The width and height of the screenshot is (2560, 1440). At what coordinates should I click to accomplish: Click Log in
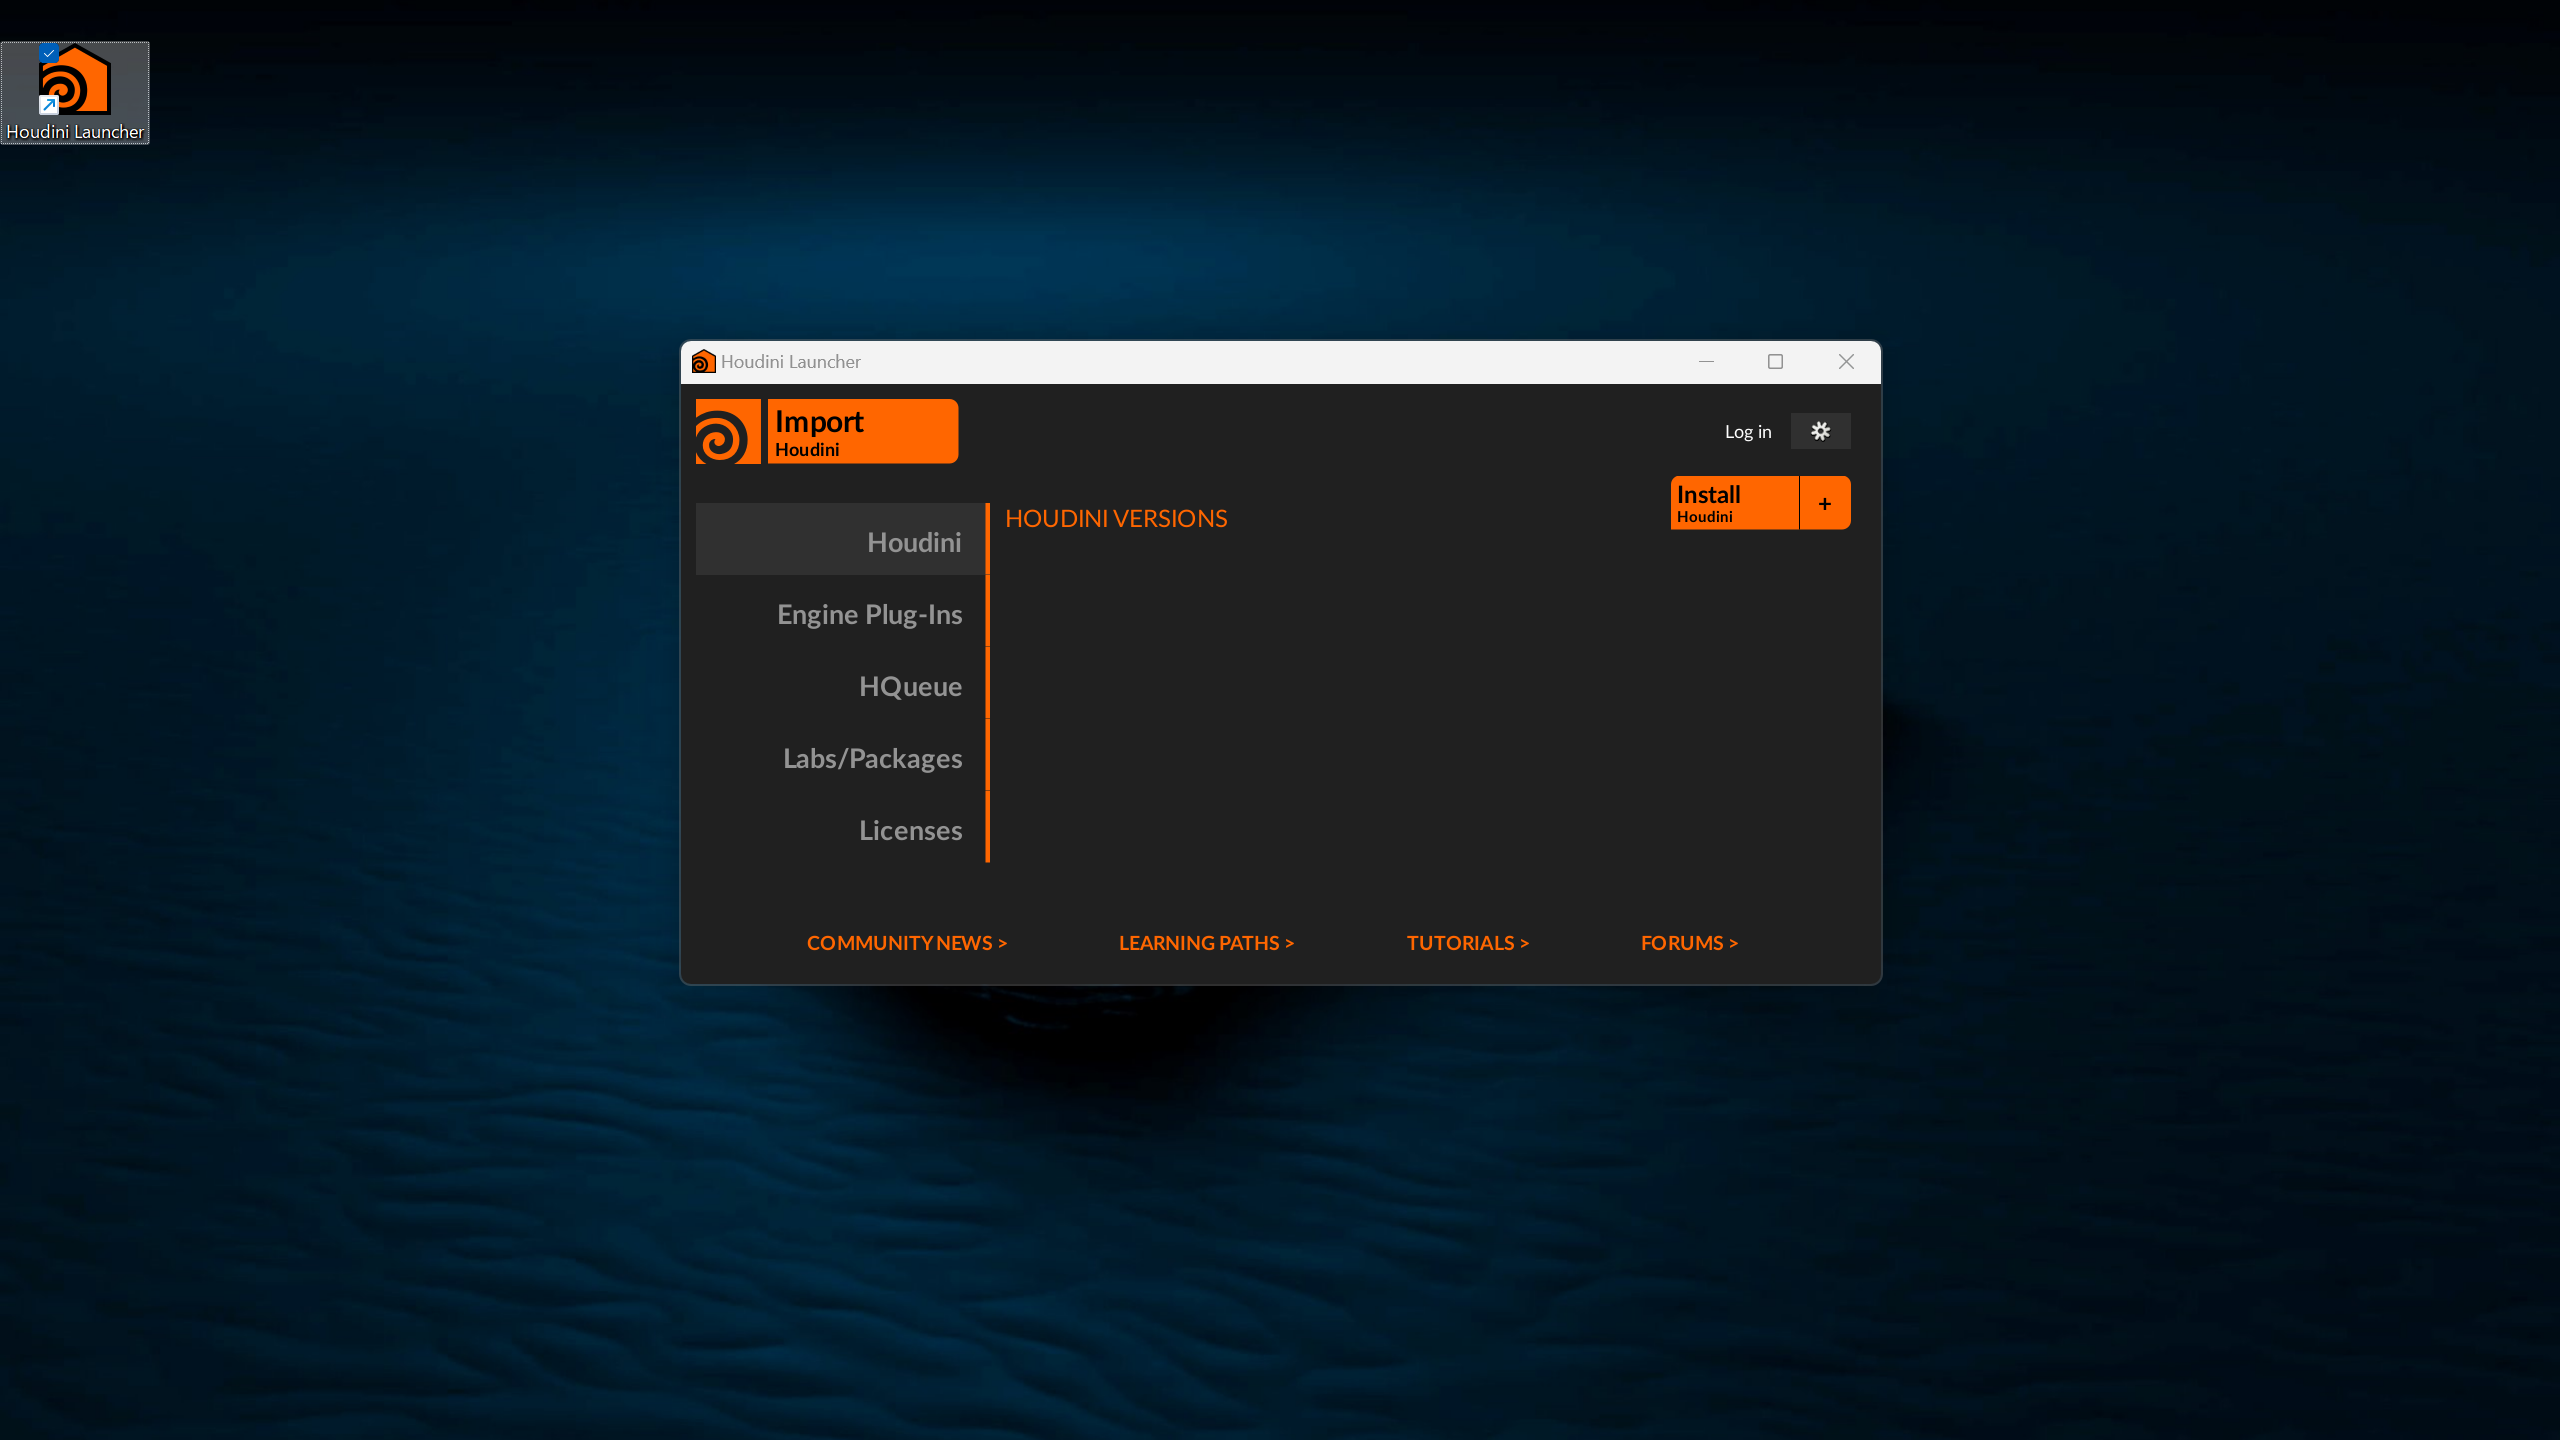point(1747,432)
